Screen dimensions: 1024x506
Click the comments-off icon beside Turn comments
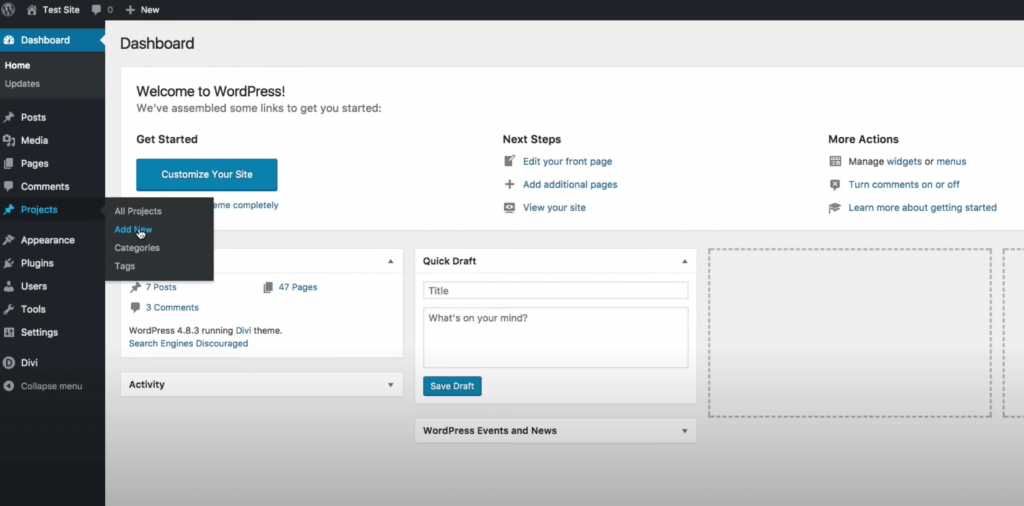(835, 185)
